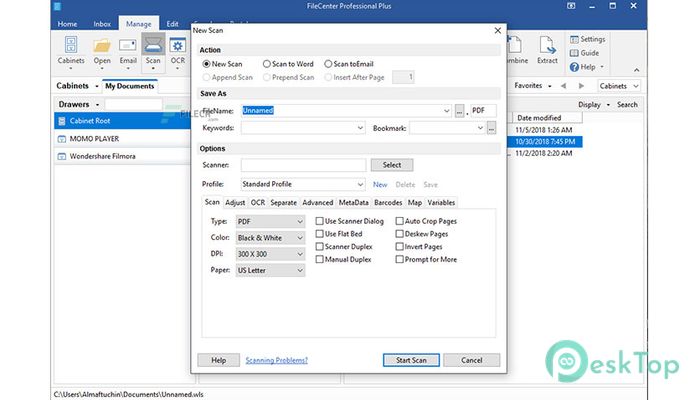The image size is (700, 400).
Task: Open the FileName dropdown
Action: [446, 111]
